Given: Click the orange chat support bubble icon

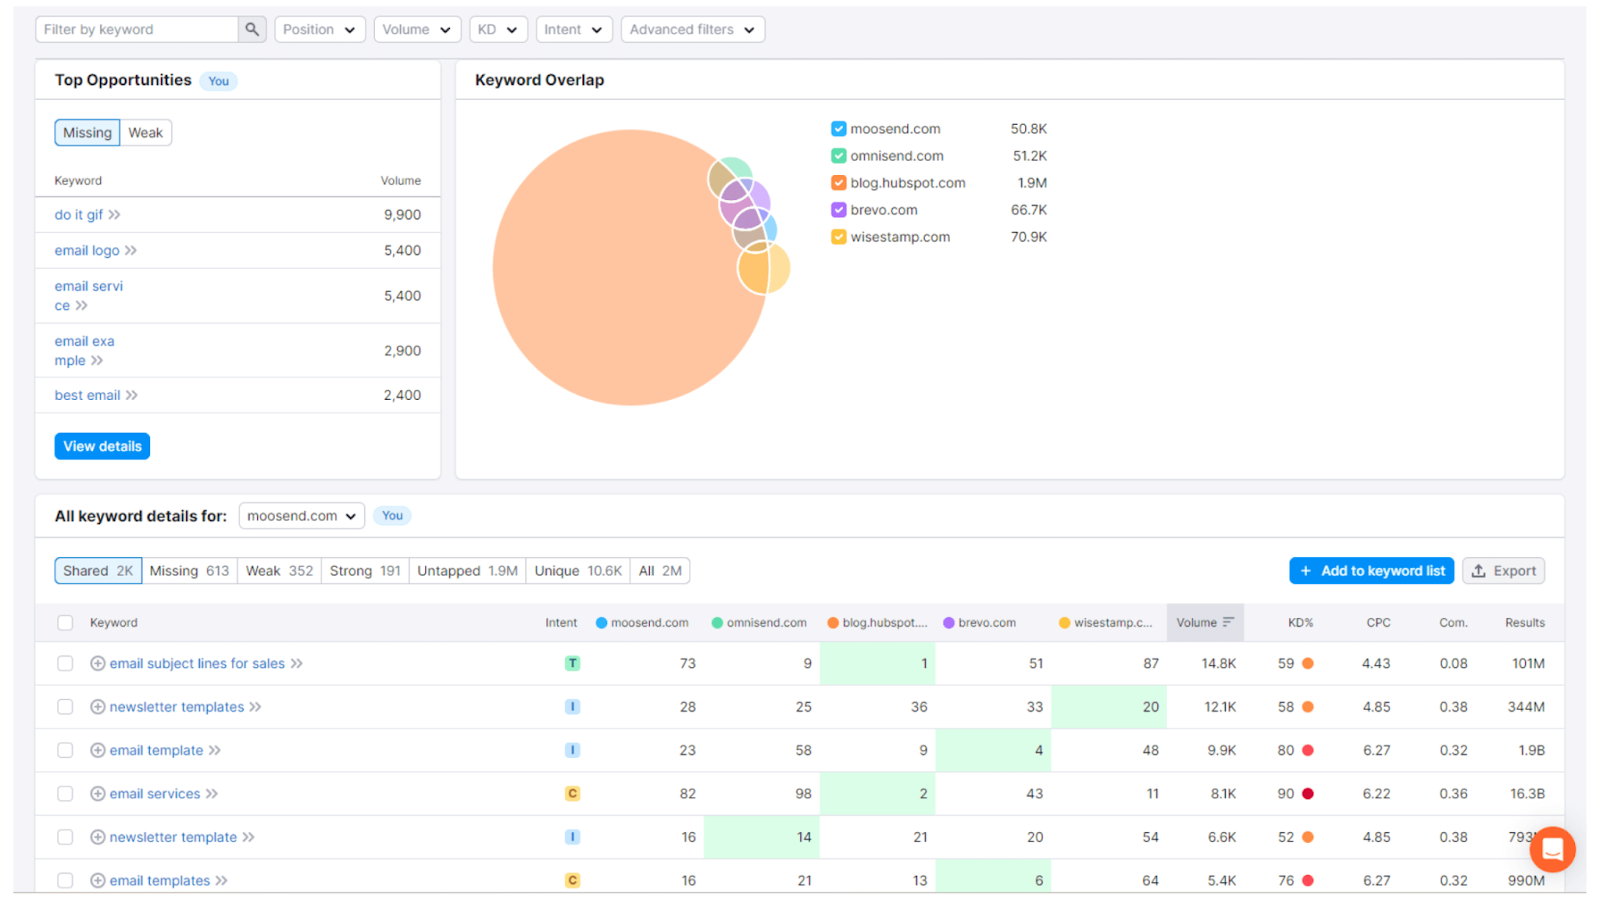Looking at the screenshot, I should pyautogui.click(x=1552, y=849).
